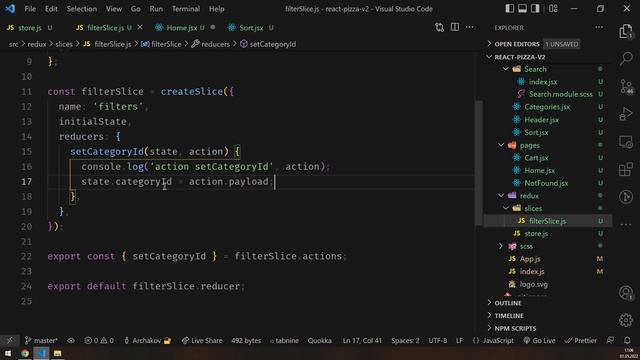The height and width of the screenshot is (360, 640).
Task: Change indentation via Spaces: 2
Action: coord(405,340)
